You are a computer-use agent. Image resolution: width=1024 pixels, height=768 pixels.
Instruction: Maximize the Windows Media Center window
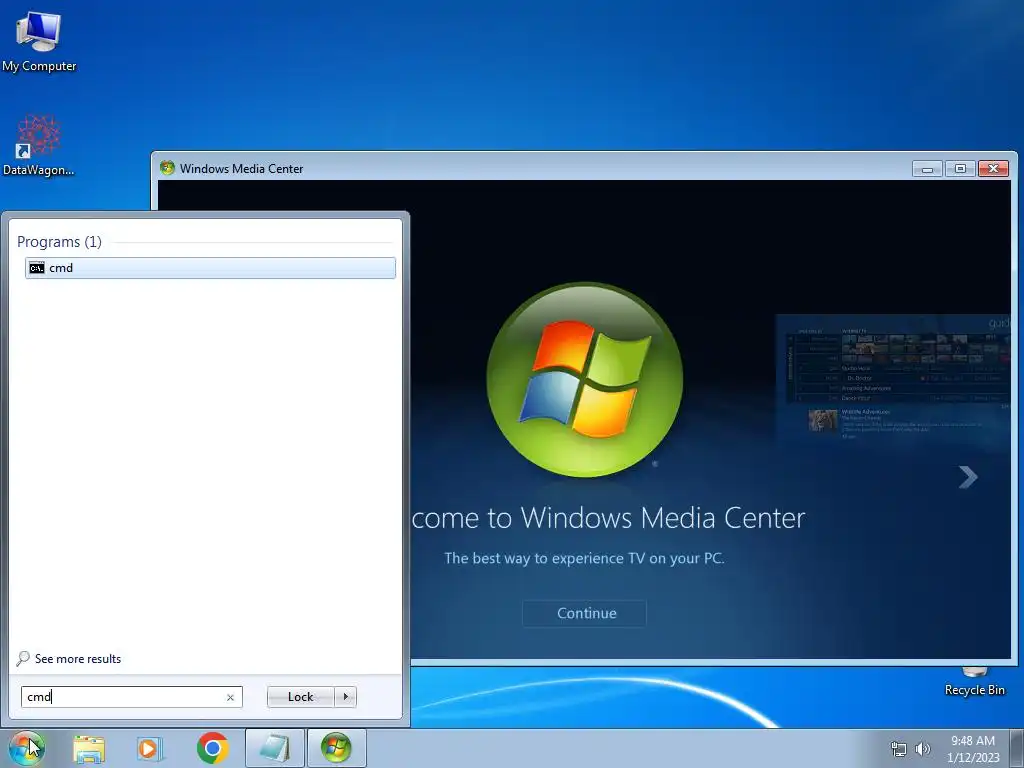[x=960, y=168]
